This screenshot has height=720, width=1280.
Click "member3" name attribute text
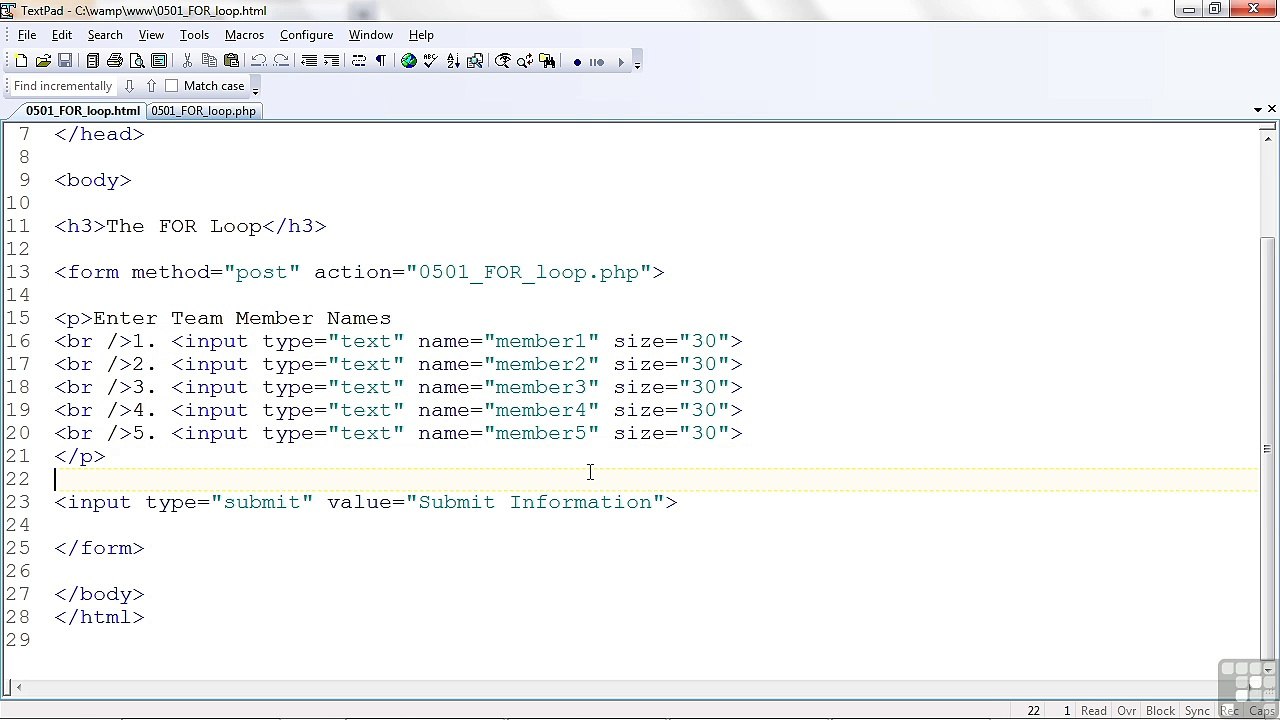pos(541,387)
